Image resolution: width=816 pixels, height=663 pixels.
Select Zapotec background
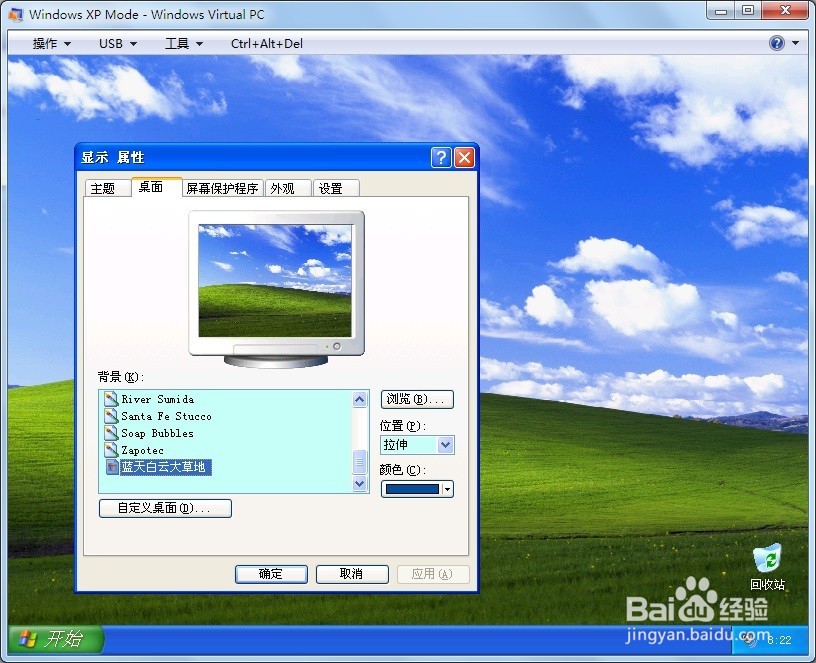(x=142, y=450)
